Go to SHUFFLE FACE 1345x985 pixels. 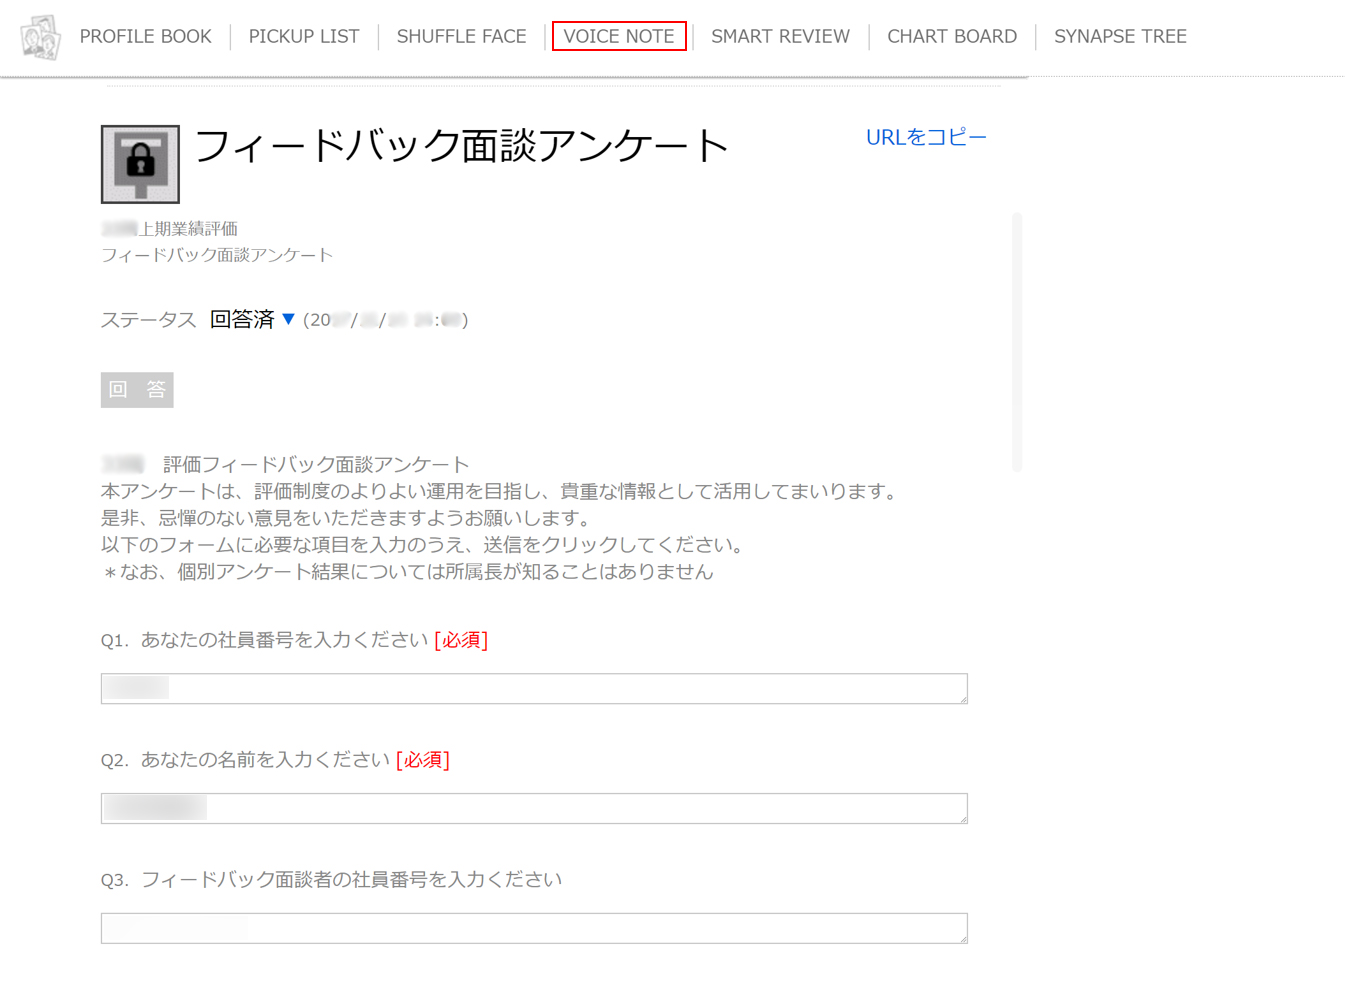(x=461, y=36)
